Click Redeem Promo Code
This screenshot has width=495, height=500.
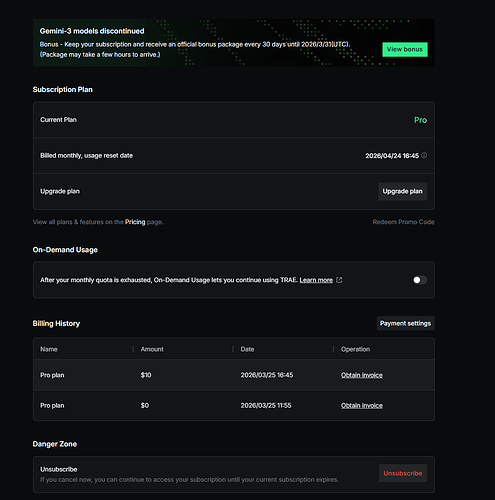pos(403,222)
